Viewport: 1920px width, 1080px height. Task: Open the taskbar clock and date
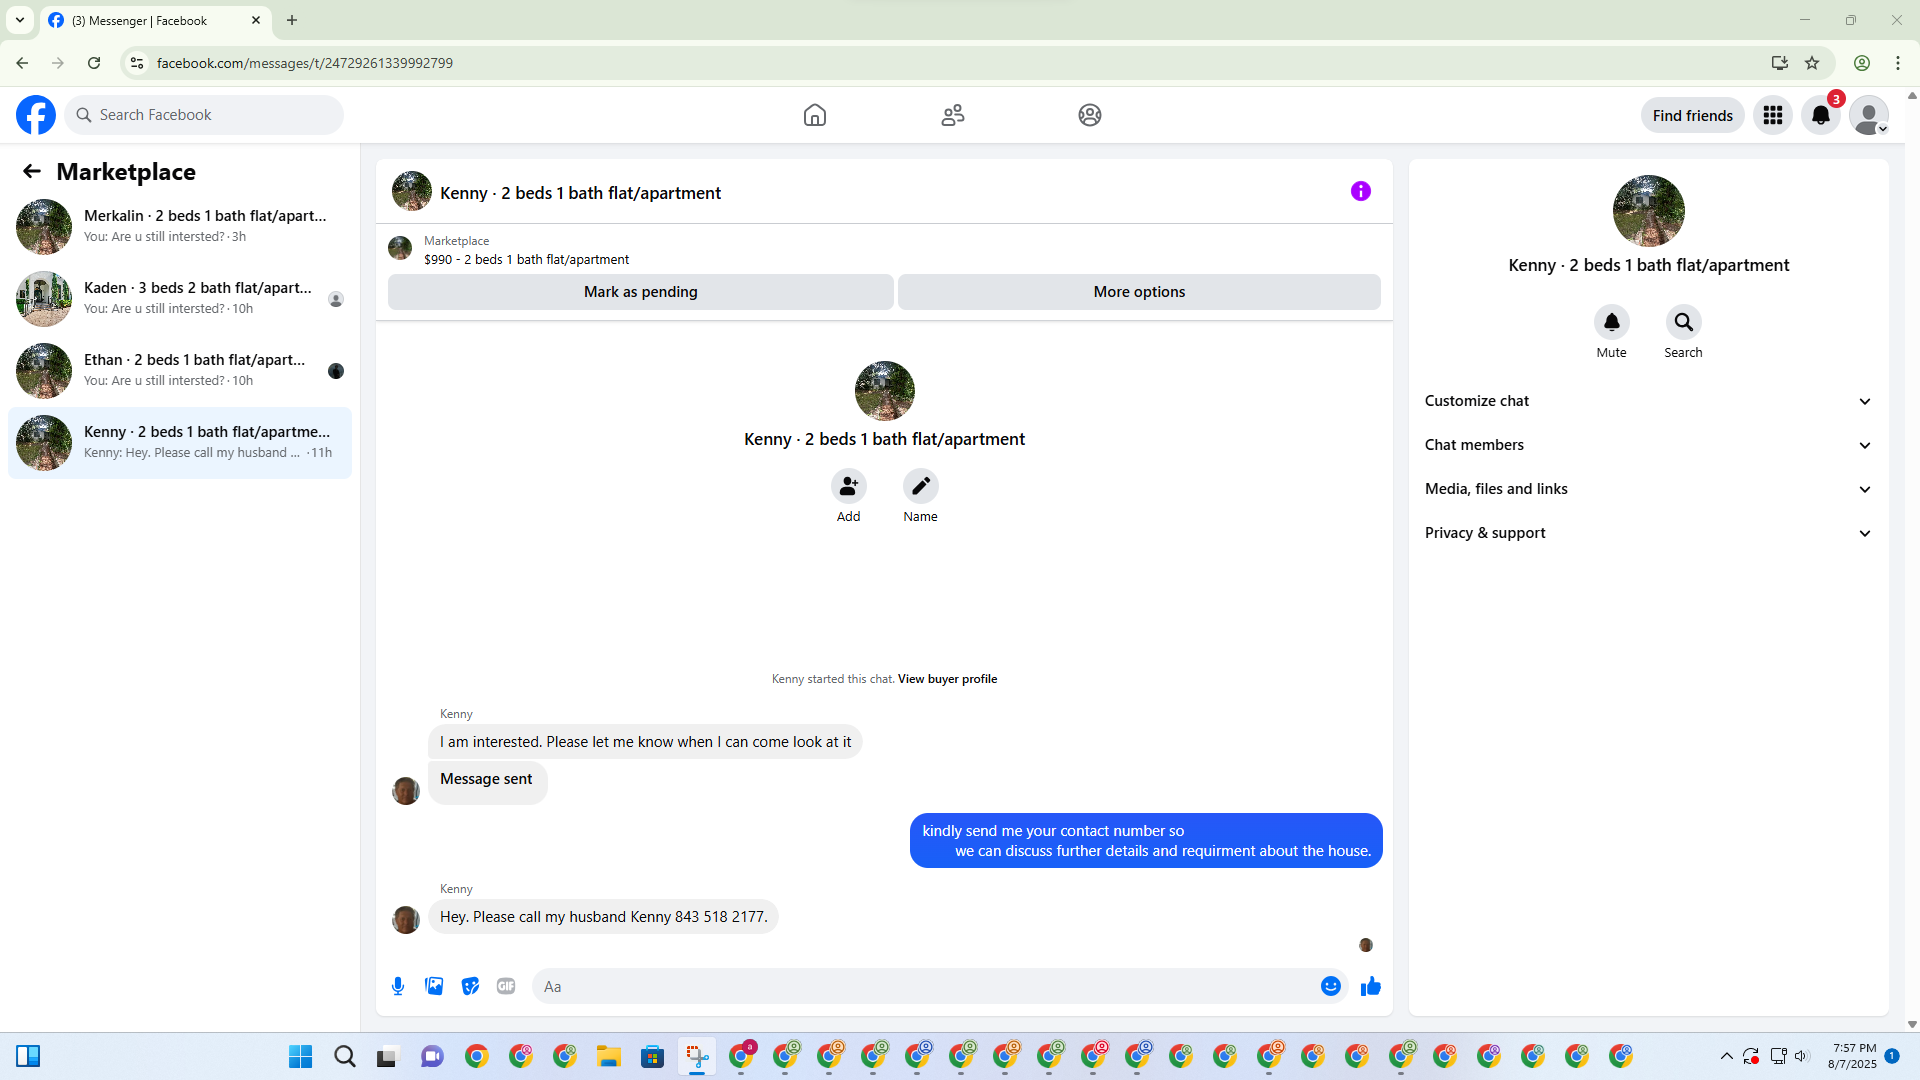click(1853, 1056)
